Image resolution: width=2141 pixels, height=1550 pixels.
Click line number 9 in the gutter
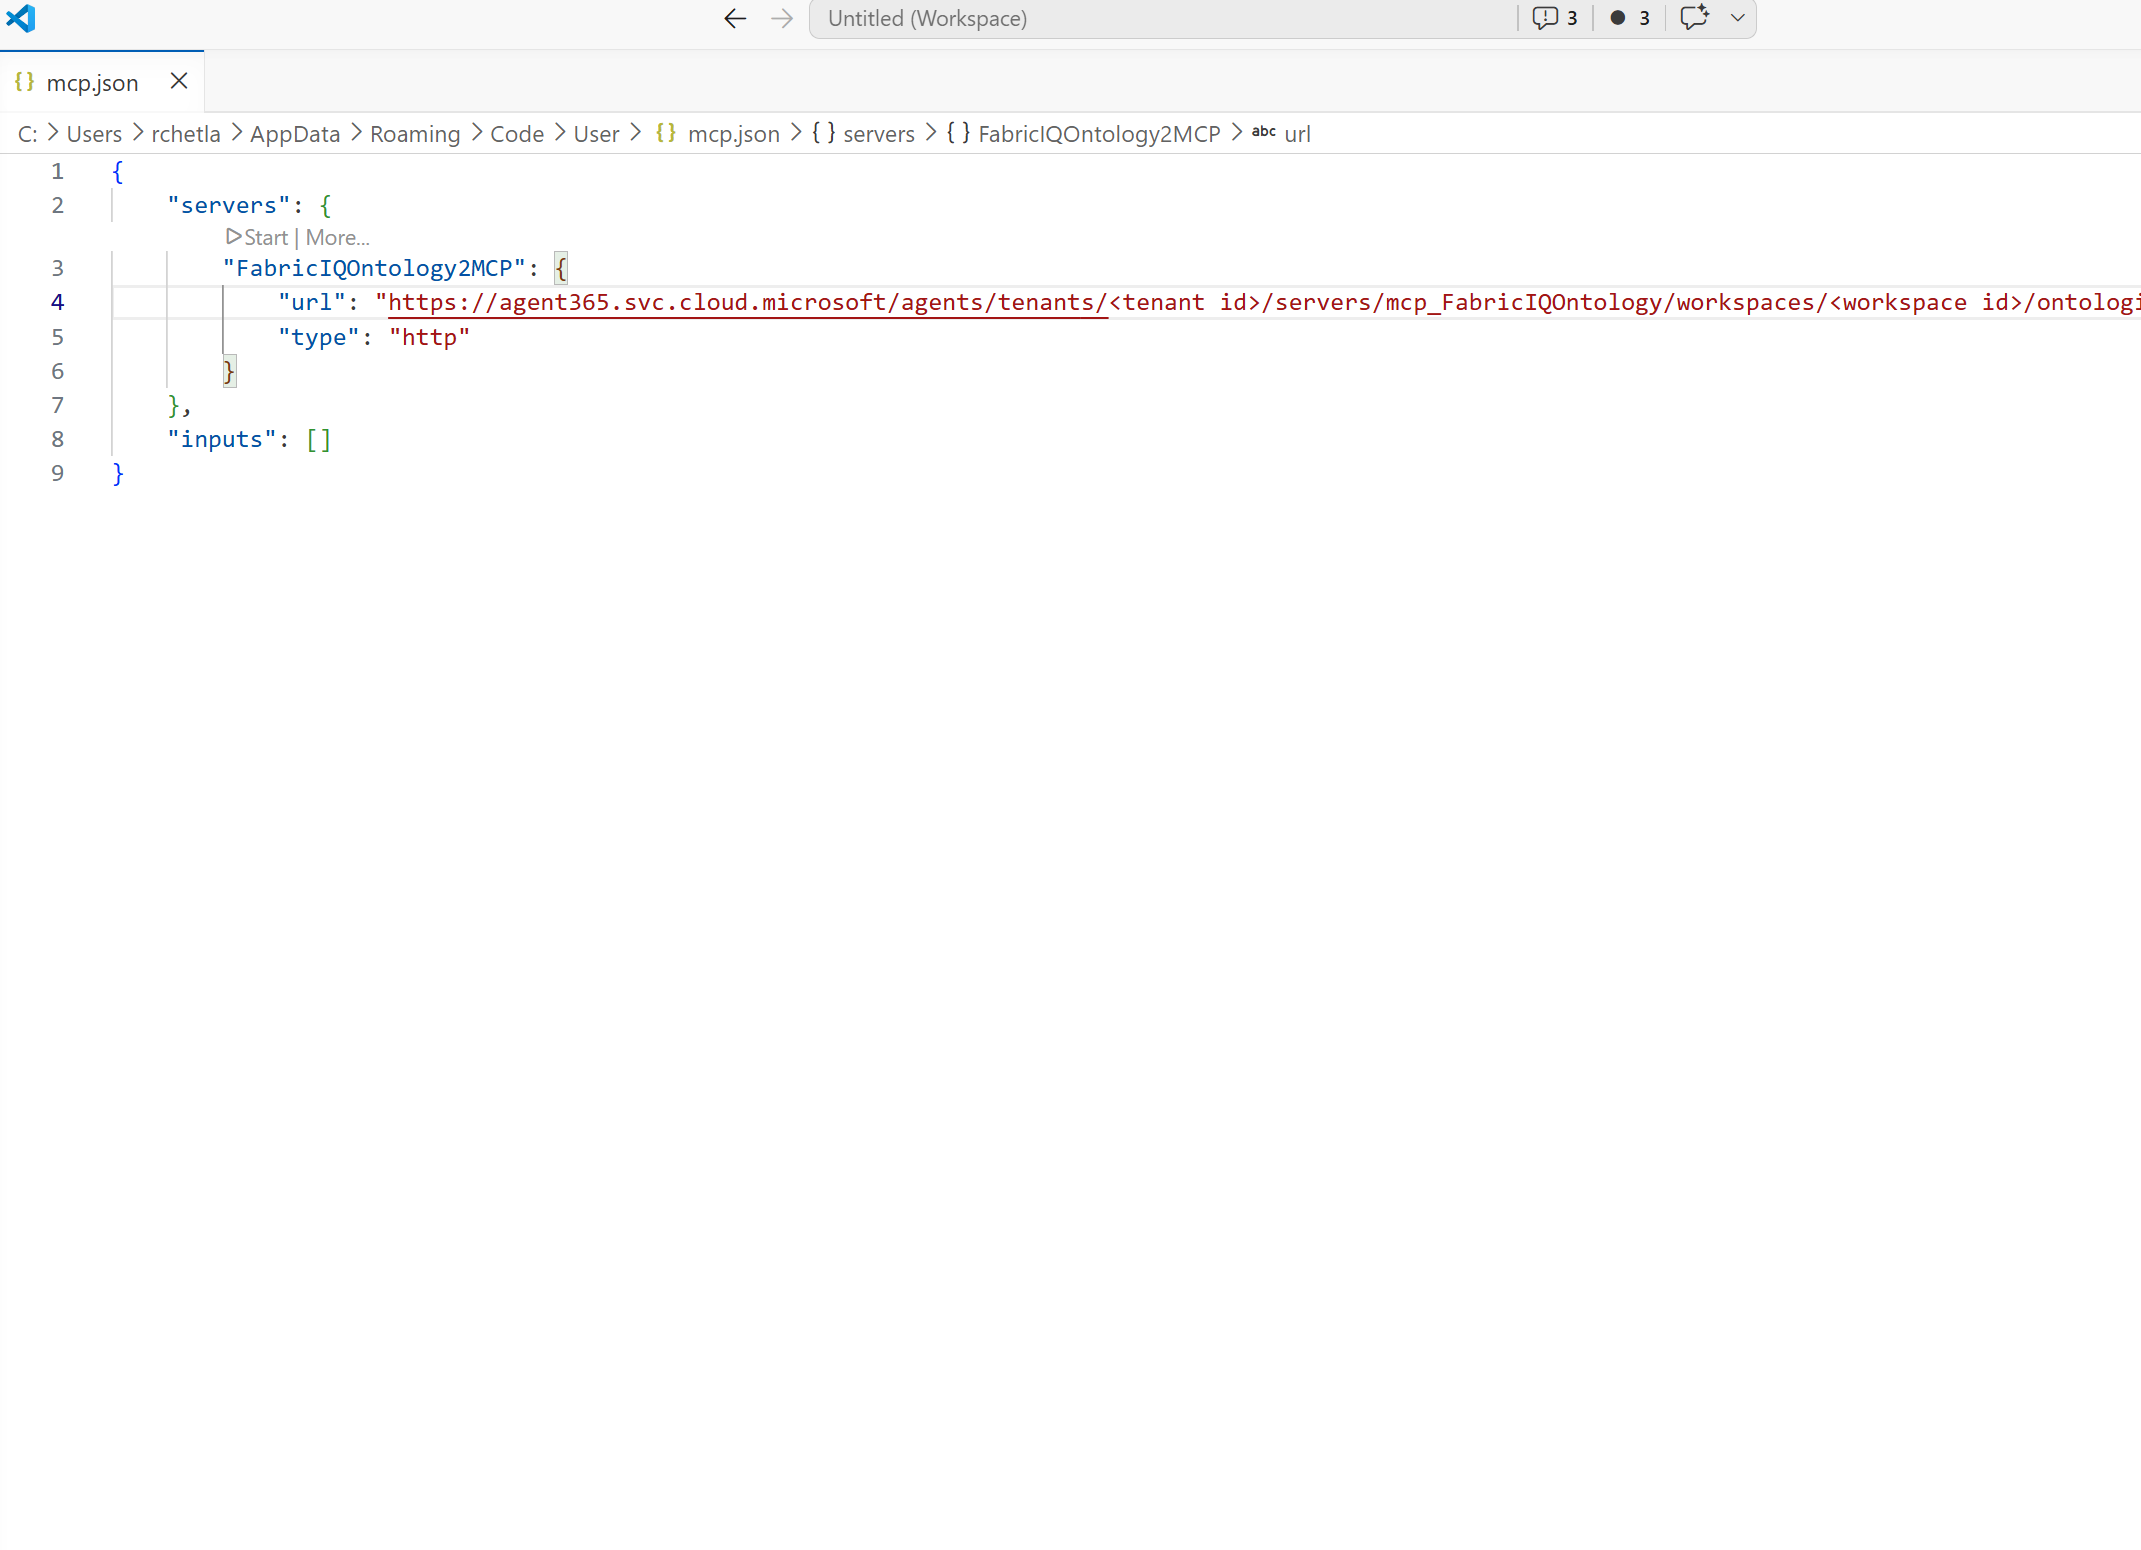[57, 473]
